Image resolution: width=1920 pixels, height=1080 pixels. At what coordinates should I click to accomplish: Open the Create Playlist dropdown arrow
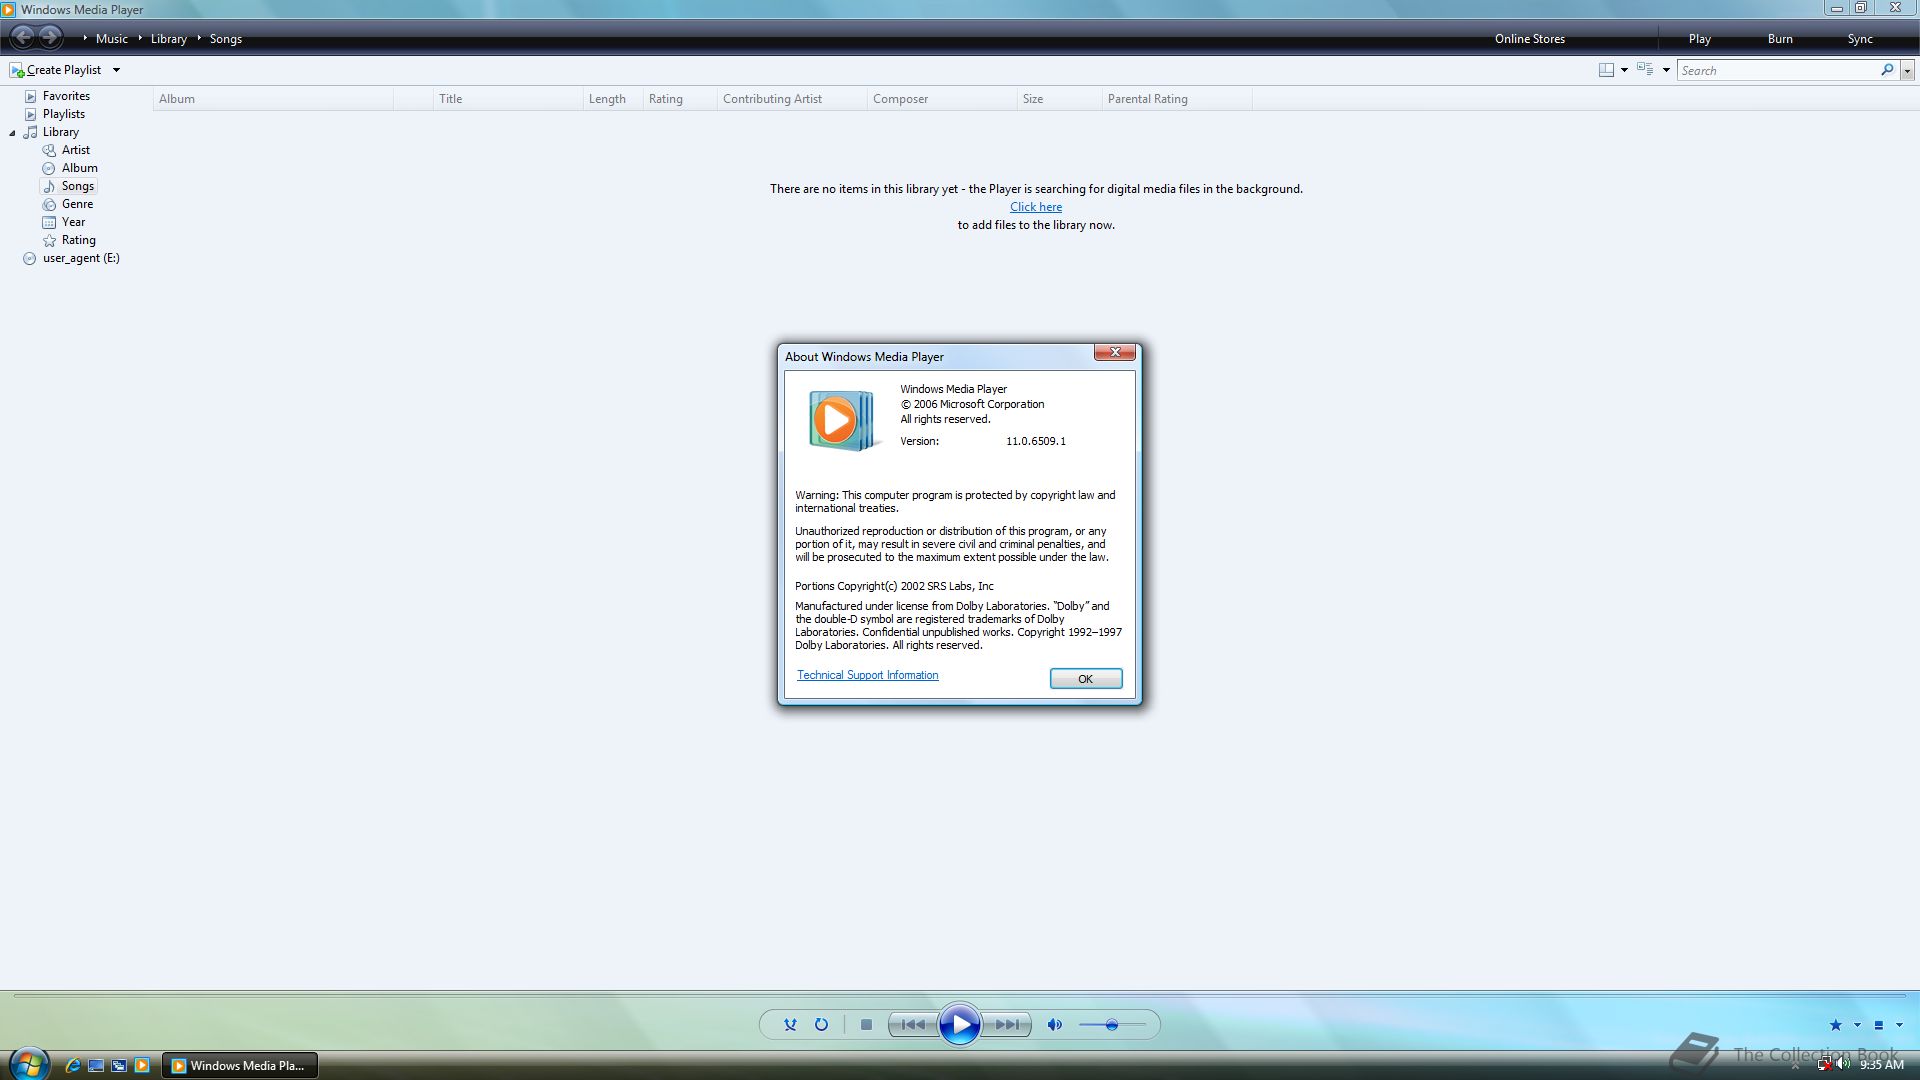click(116, 70)
